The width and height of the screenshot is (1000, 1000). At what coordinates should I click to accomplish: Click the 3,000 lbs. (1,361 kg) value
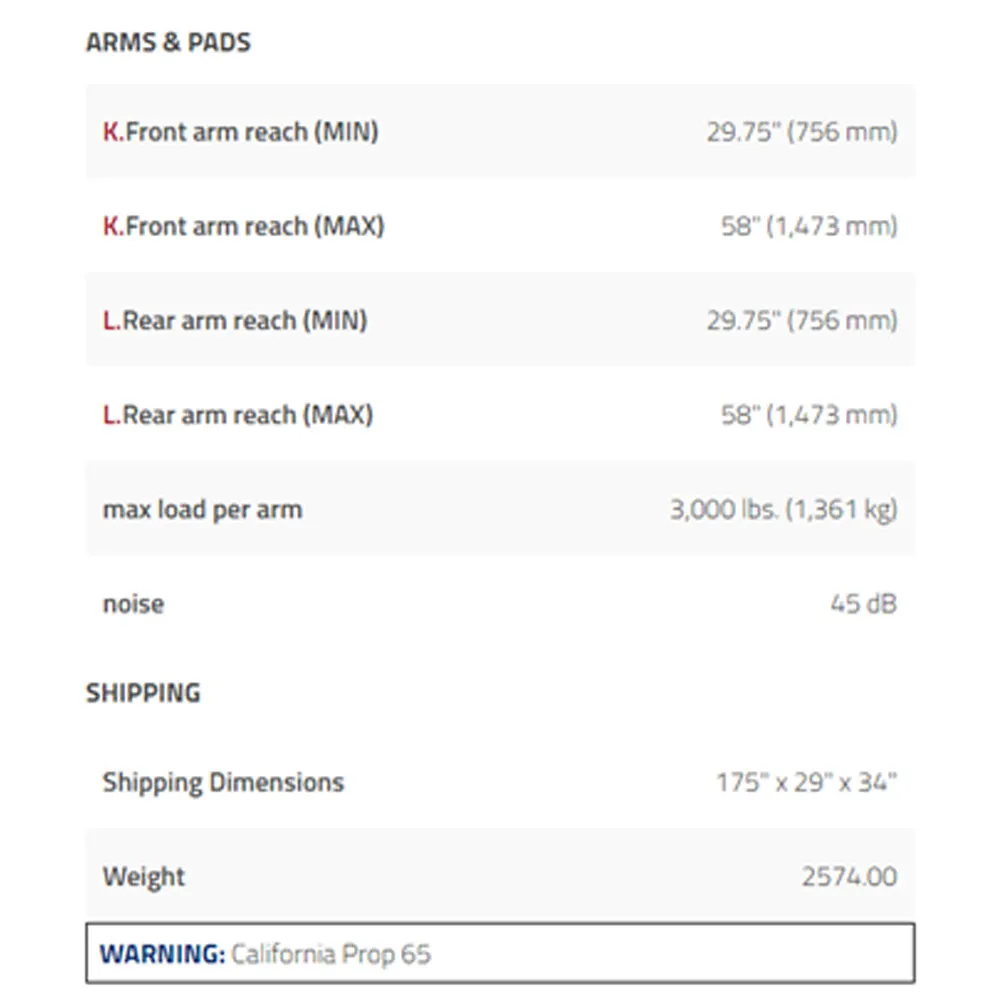coord(783,510)
